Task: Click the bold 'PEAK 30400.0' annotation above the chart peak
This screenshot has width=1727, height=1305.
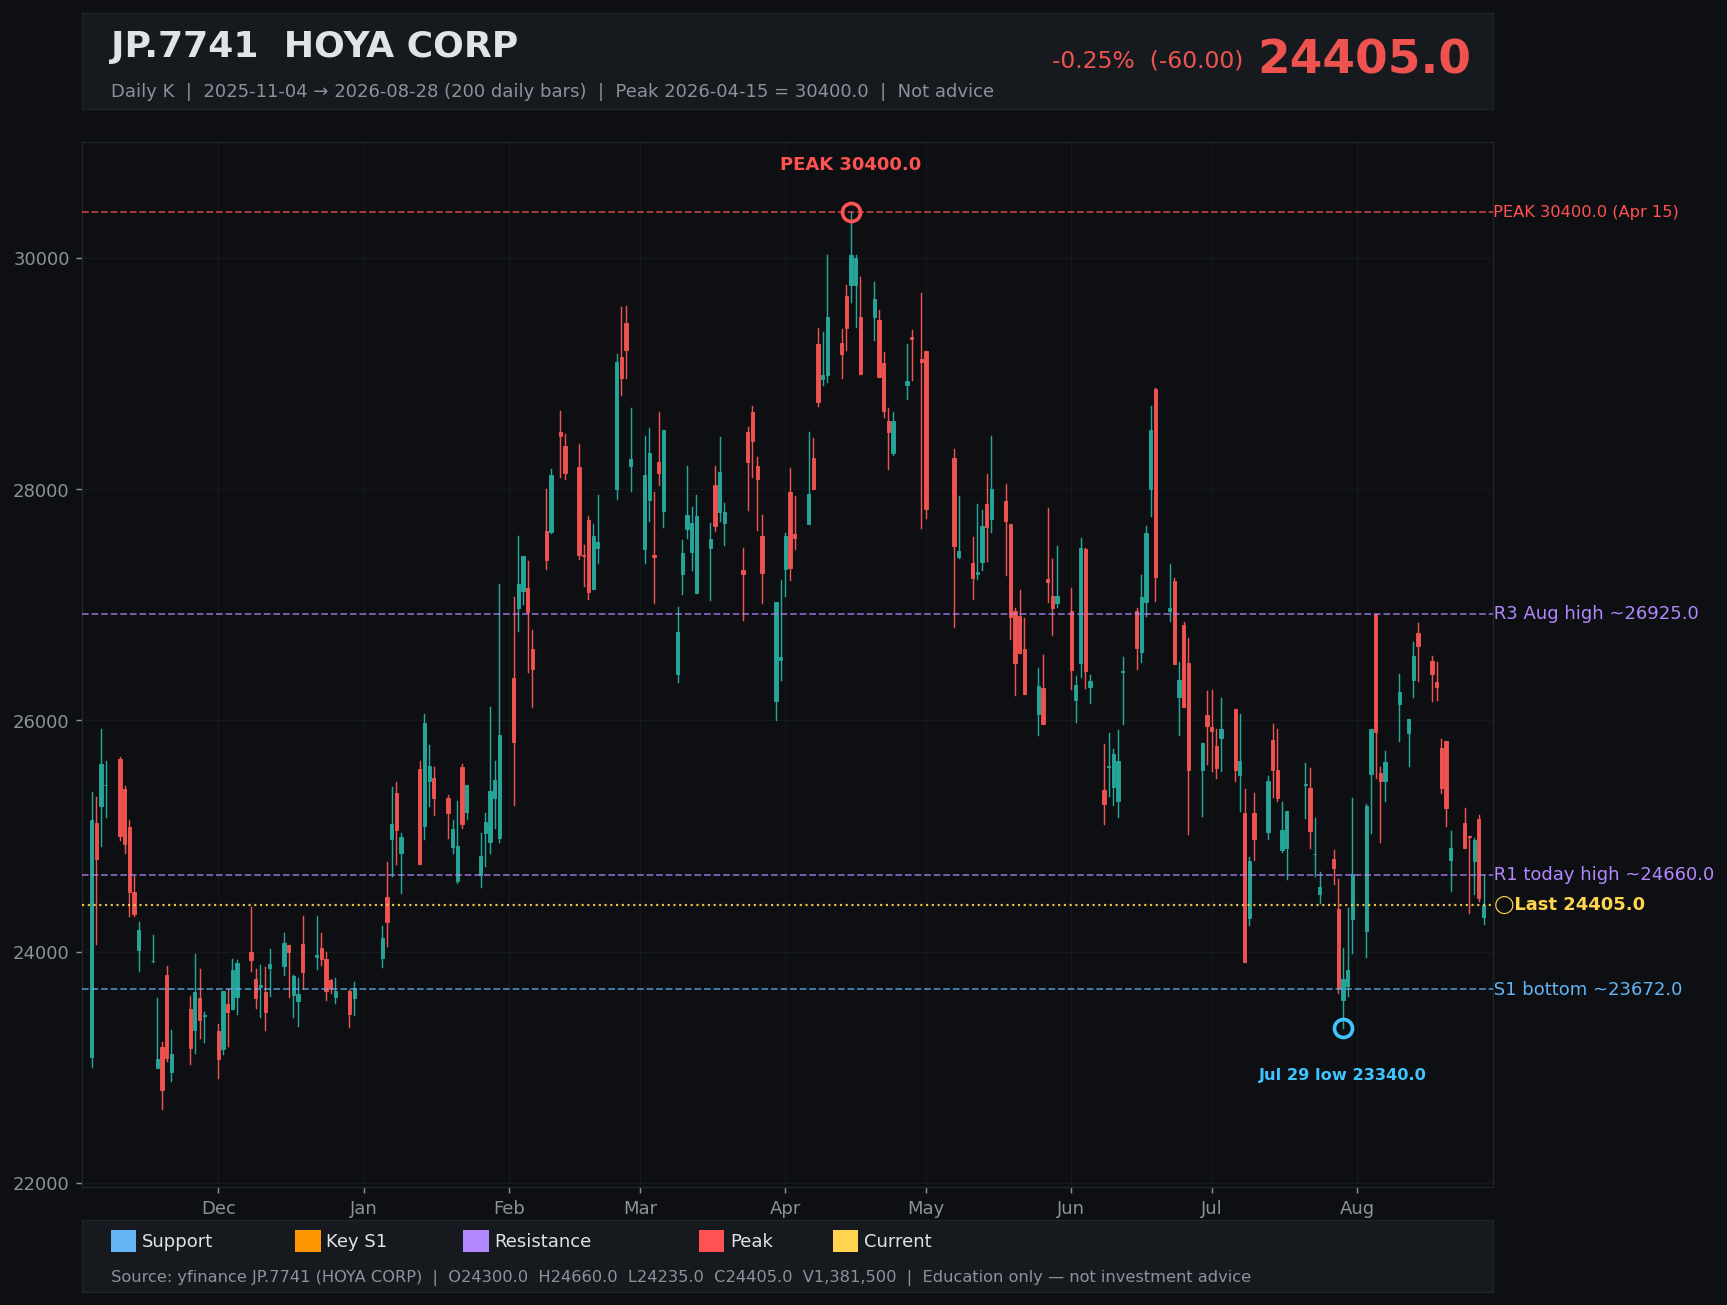Action: [x=850, y=164]
